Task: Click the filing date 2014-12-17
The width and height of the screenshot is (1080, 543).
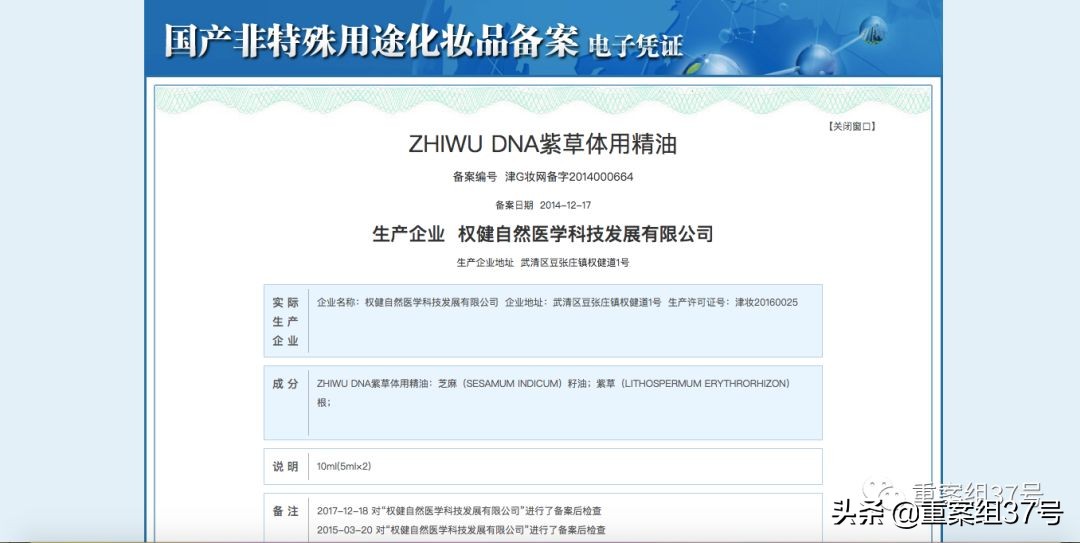Action: [x=565, y=205]
